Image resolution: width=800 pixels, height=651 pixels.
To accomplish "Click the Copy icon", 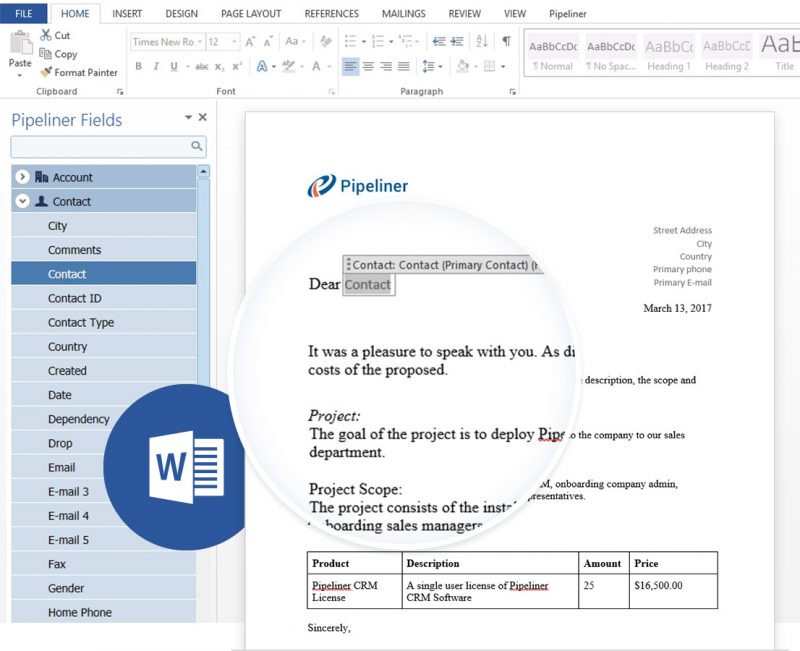I will click(45, 54).
